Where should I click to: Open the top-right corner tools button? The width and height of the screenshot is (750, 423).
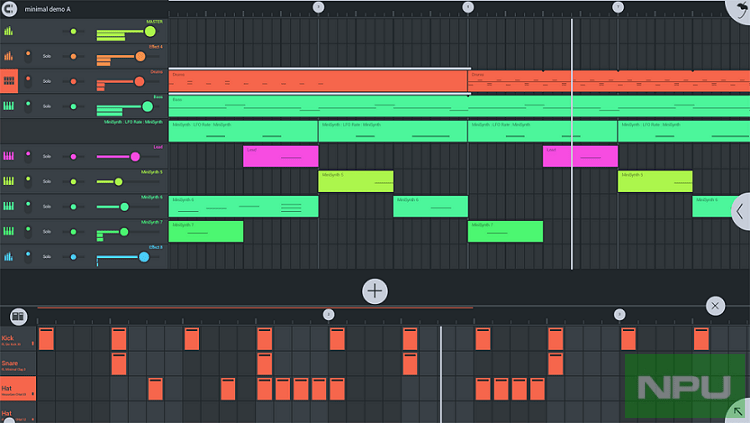(x=739, y=11)
